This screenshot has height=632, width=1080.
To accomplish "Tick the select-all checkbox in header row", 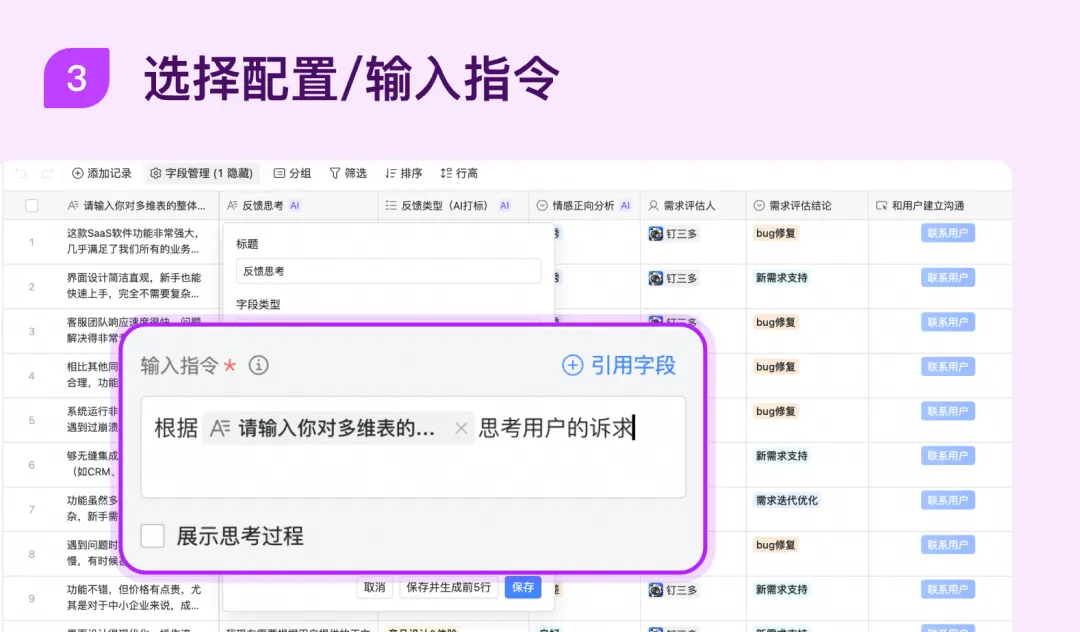I will pos(32,206).
